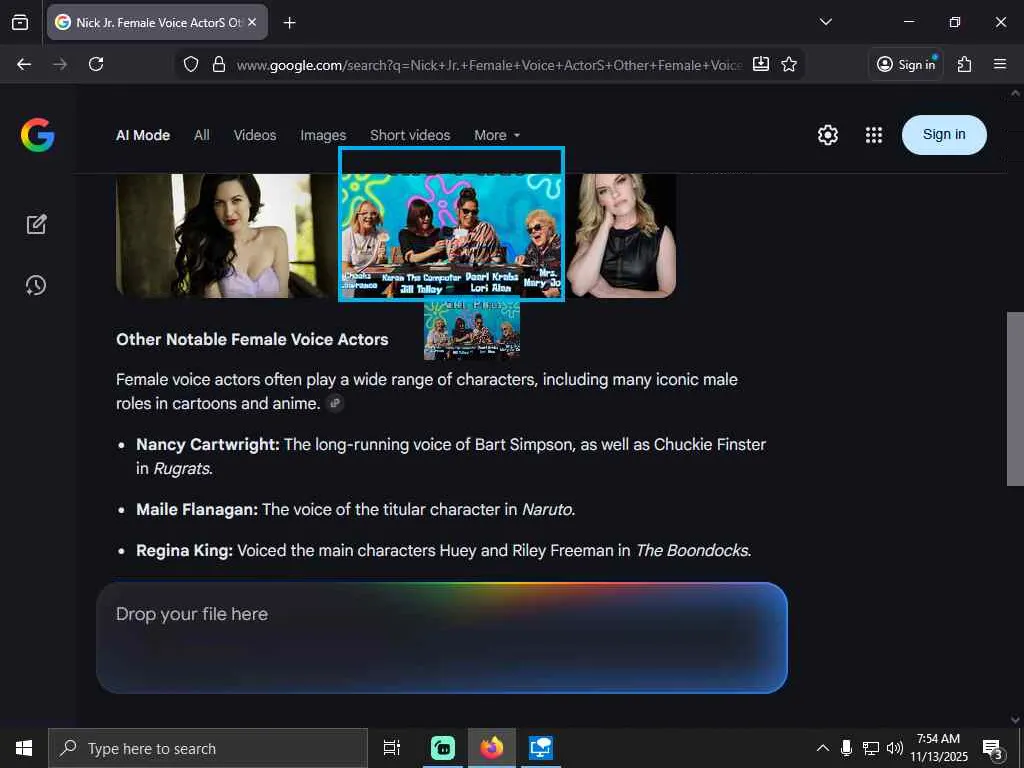Click the Drop your file here box

pos(441,637)
